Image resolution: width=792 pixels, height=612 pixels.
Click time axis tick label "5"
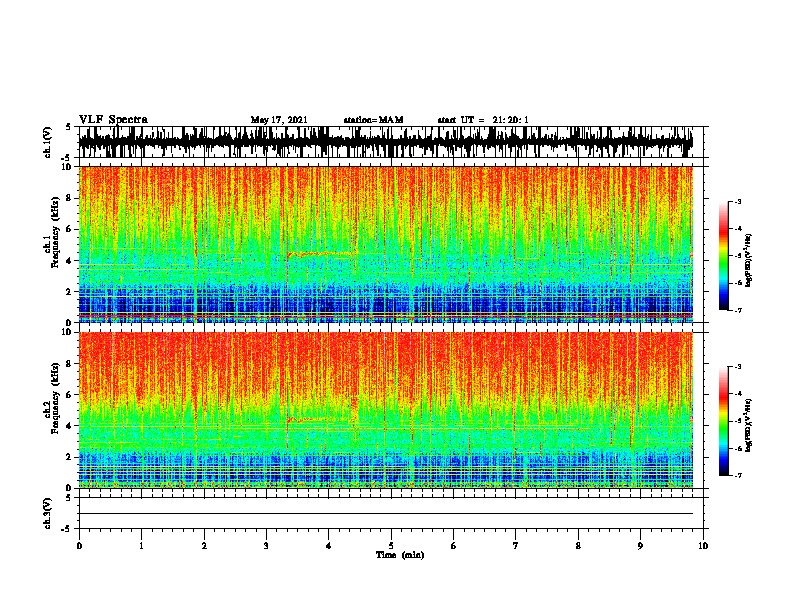(391, 546)
